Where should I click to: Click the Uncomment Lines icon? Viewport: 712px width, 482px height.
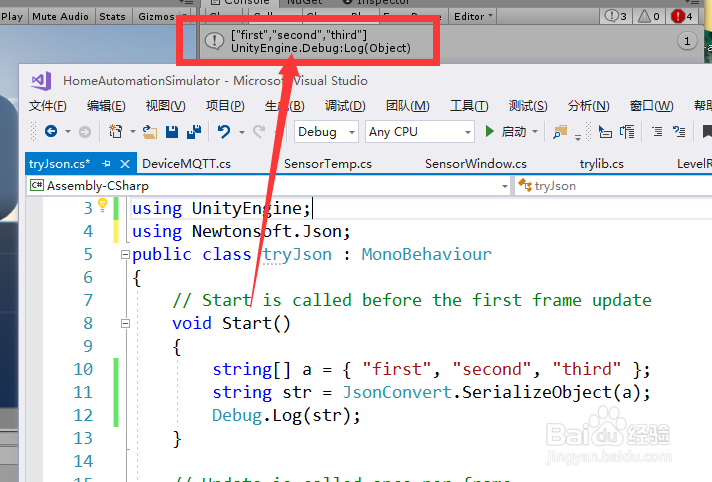click(679, 132)
